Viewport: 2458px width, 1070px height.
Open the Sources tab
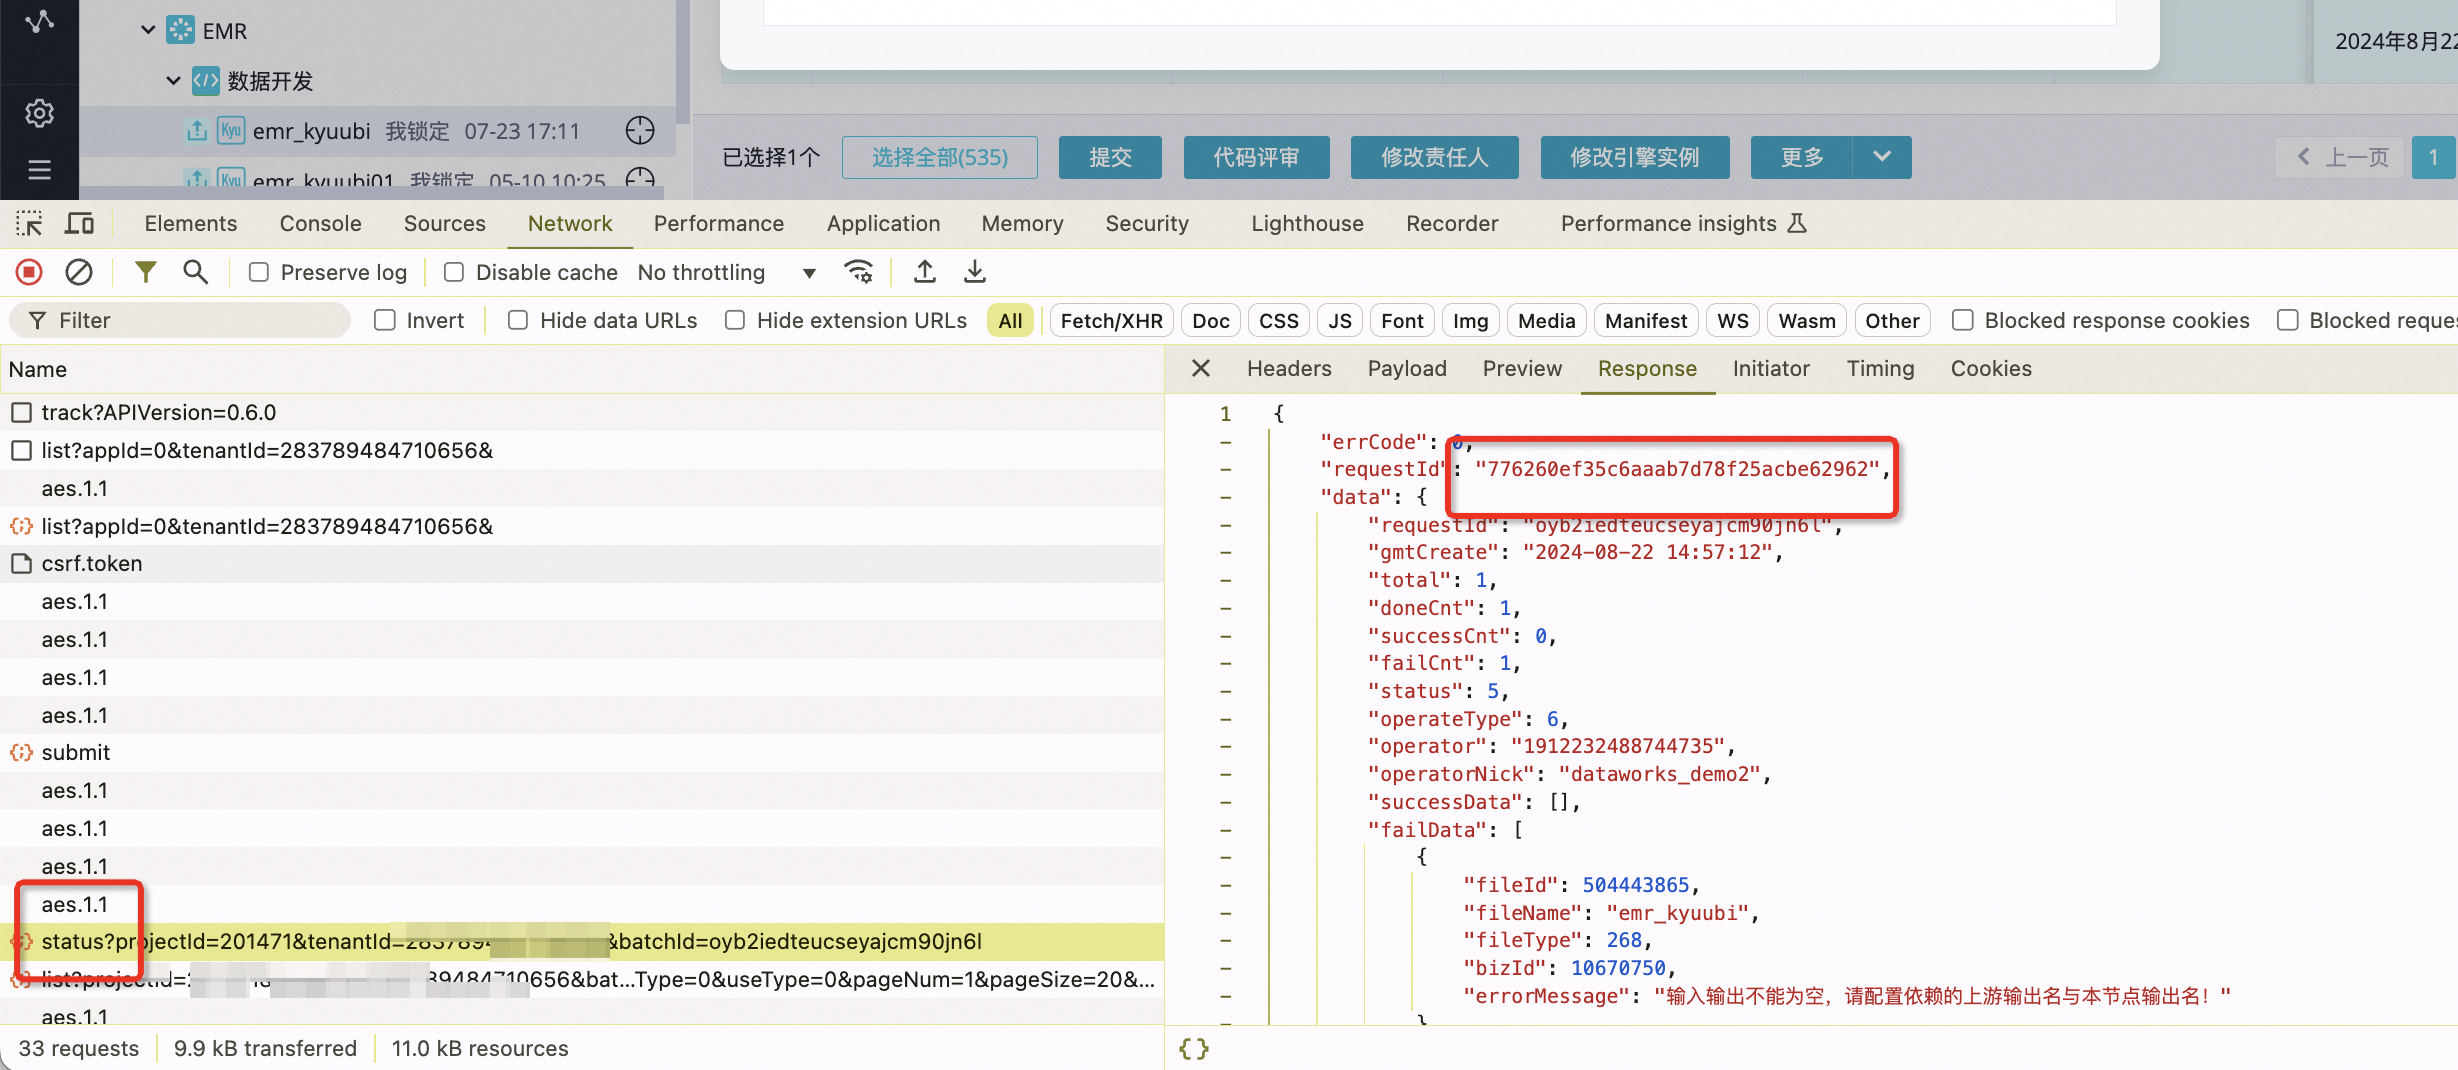coord(445,223)
